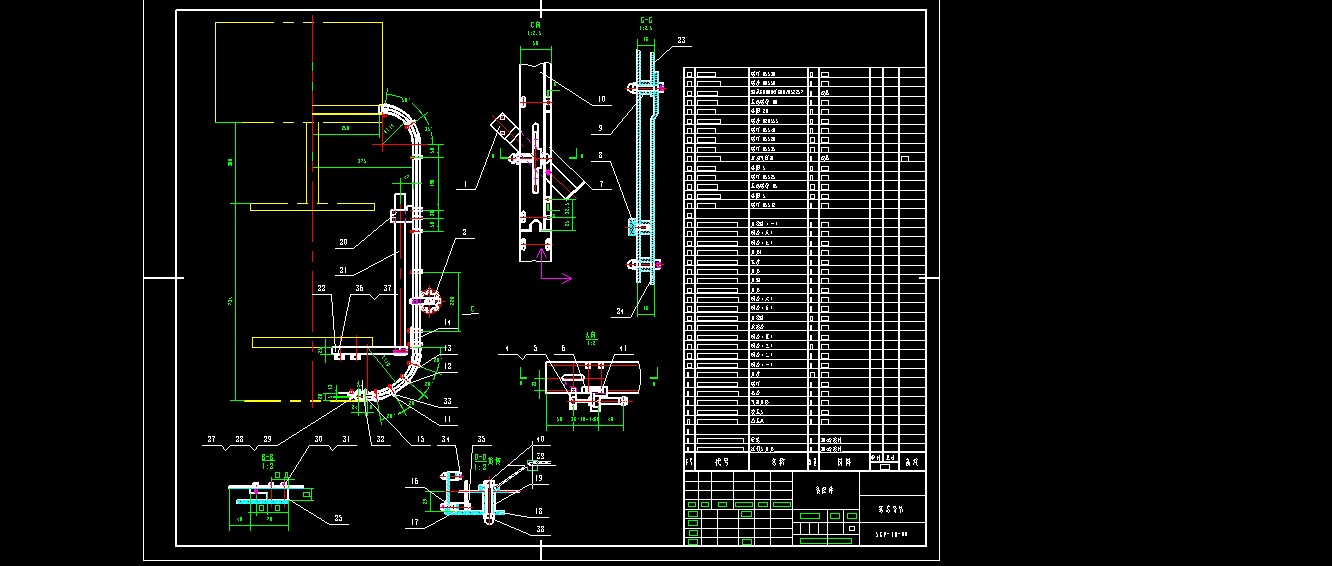The width and height of the screenshot is (1332, 566).
Task: Click part callout number 19
Action: pyautogui.click(x=539, y=478)
